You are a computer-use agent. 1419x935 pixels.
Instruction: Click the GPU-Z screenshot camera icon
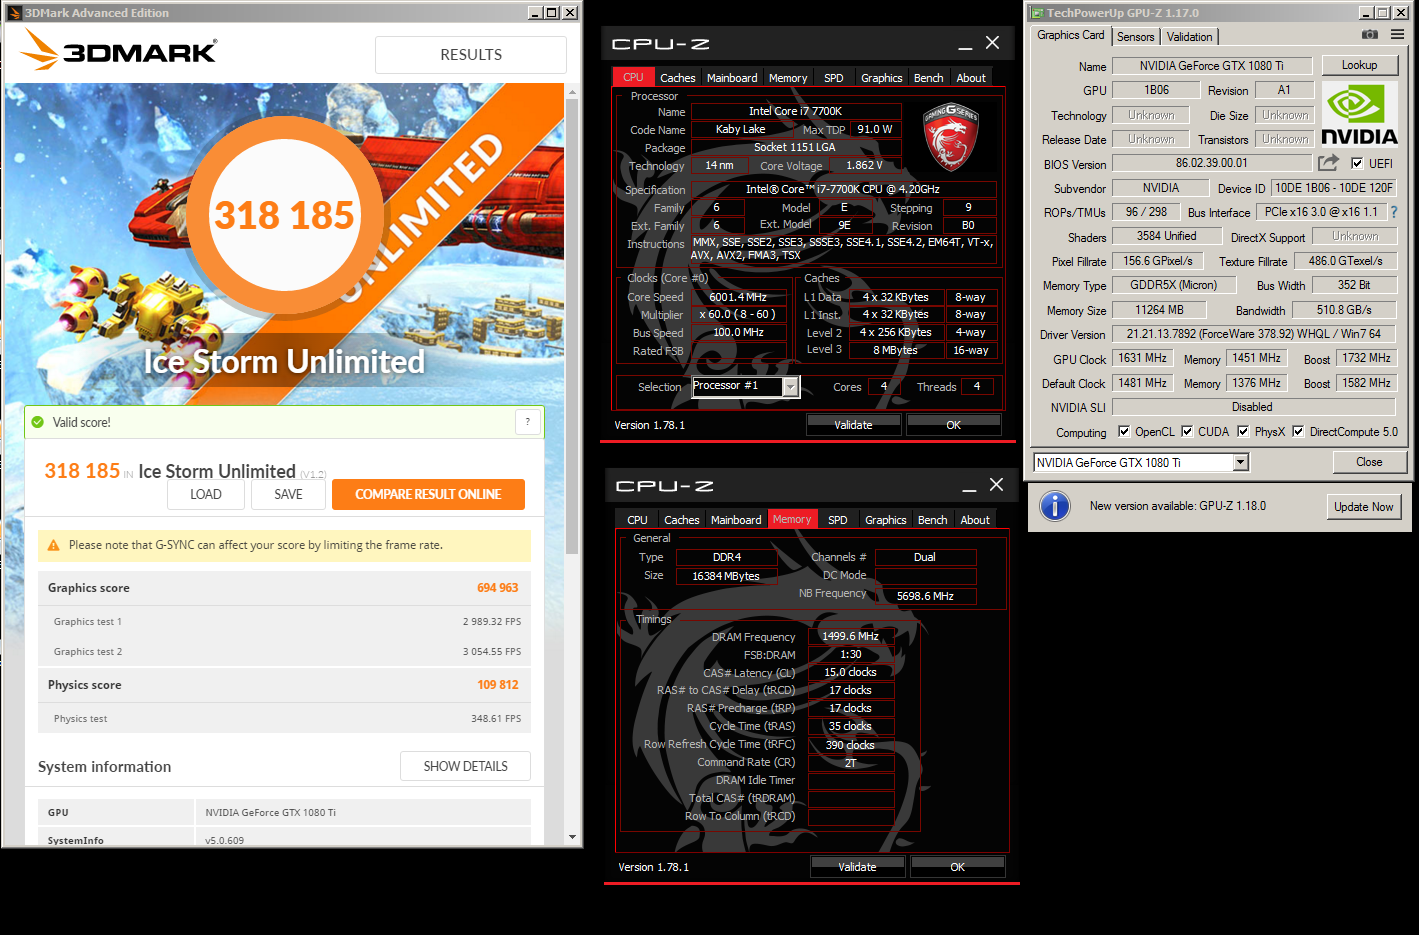[1370, 35]
